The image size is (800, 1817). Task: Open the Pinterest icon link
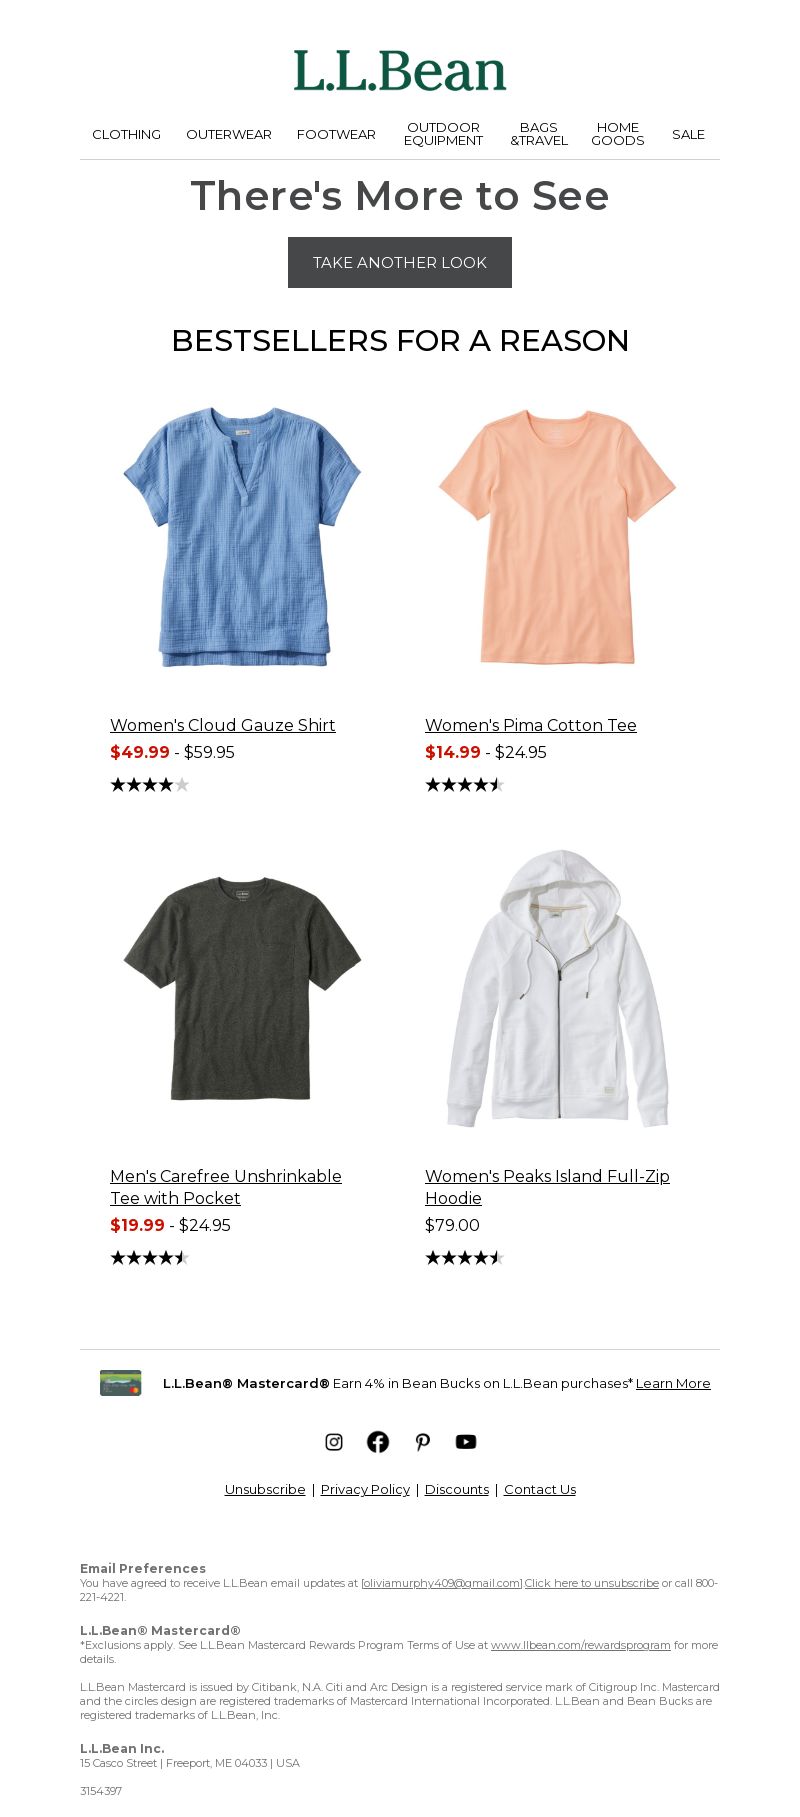point(422,1442)
